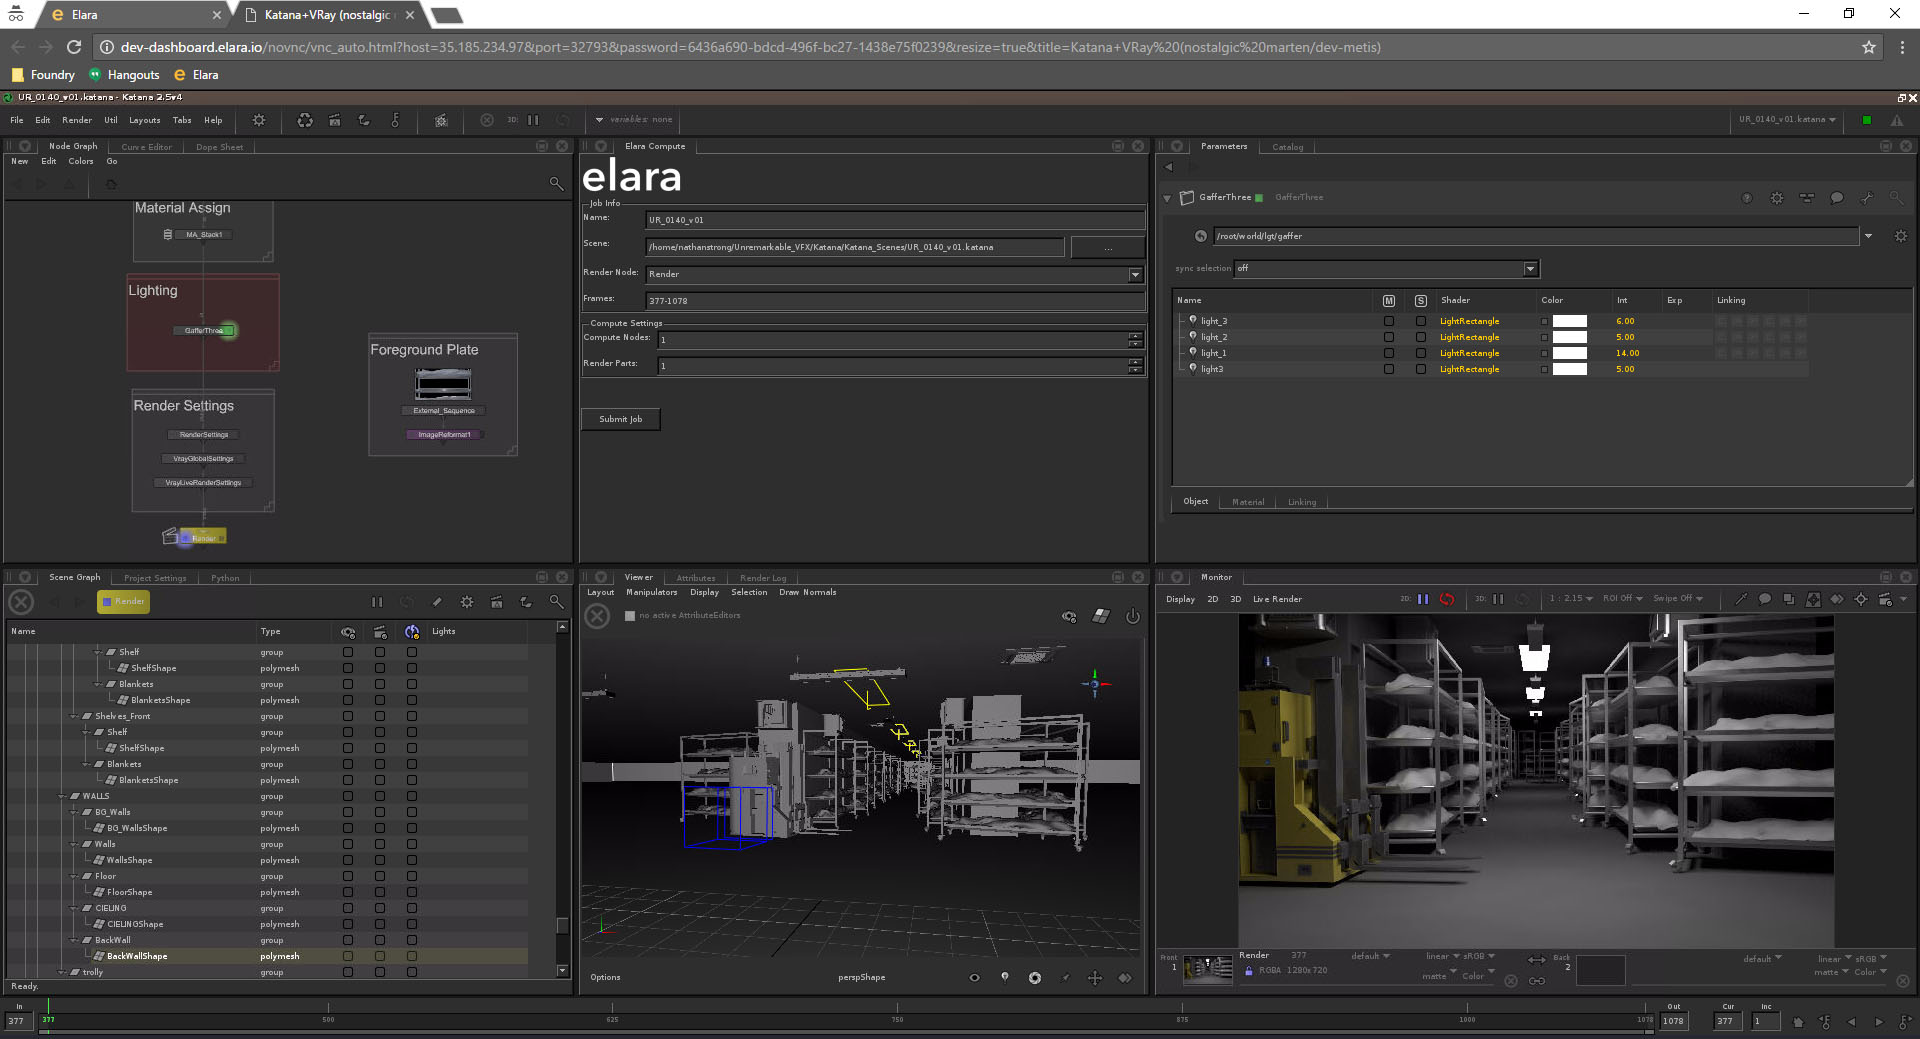Open the Layouts menu

[145, 120]
